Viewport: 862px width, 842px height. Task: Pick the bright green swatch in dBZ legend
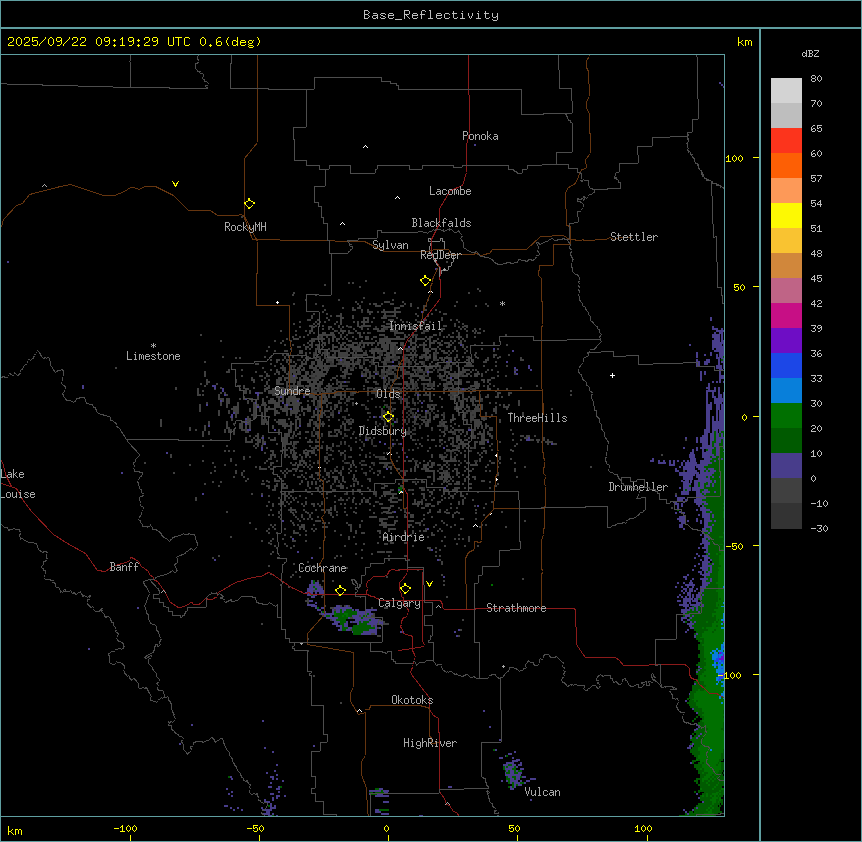[x=786, y=415]
